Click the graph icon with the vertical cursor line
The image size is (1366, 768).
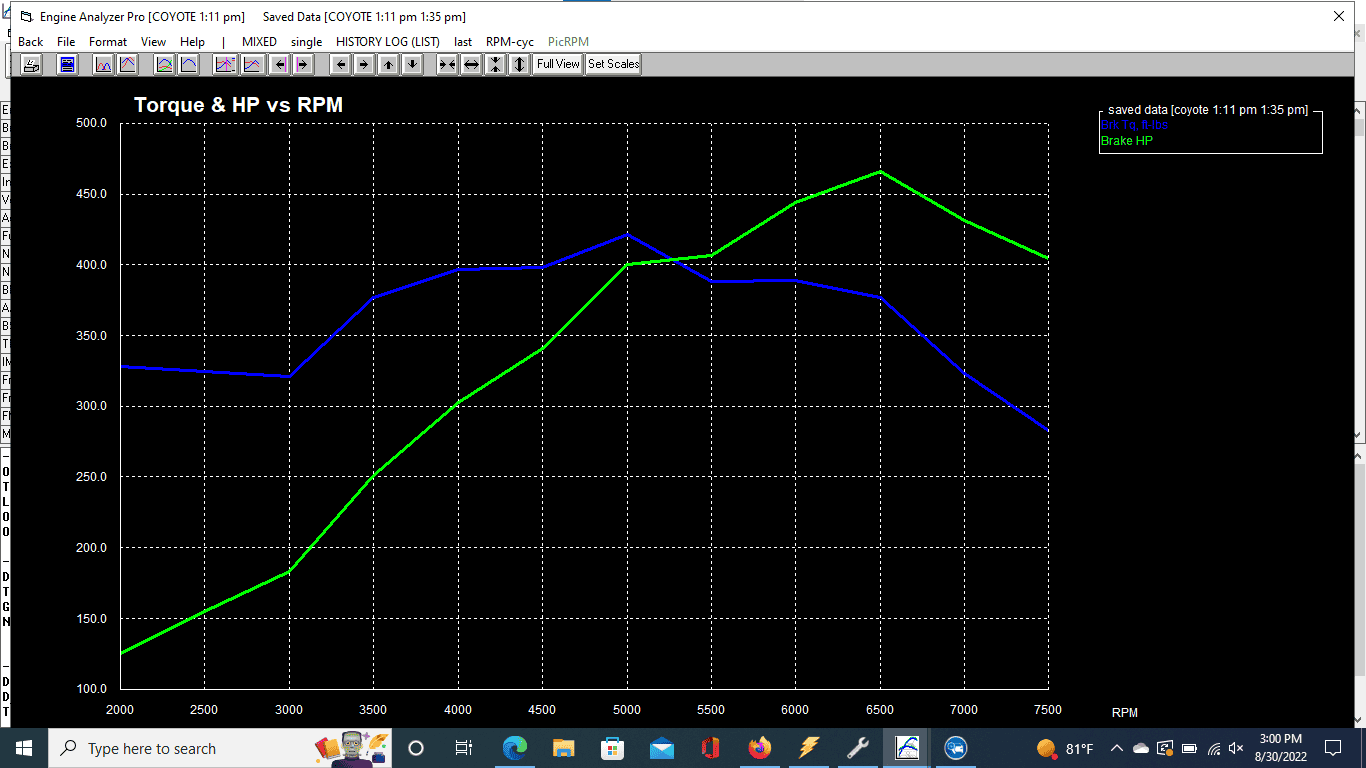pyautogui.click(x=225, y=64)
